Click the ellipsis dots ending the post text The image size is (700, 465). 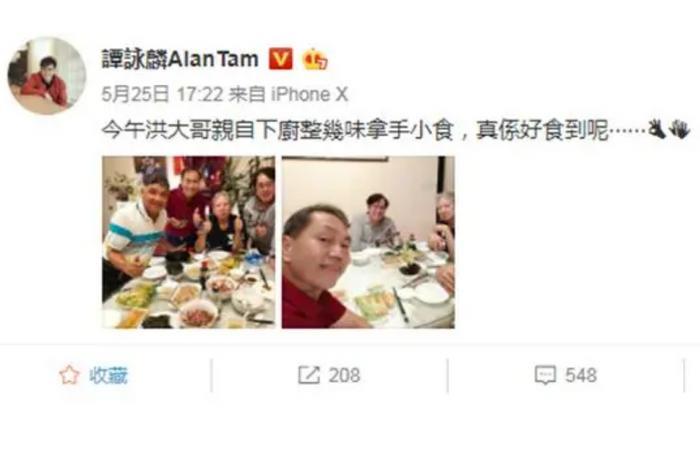(628, 131)
